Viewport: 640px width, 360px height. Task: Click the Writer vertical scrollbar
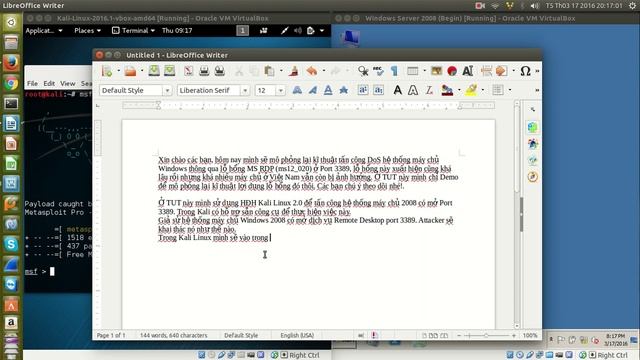coord(517,213)
